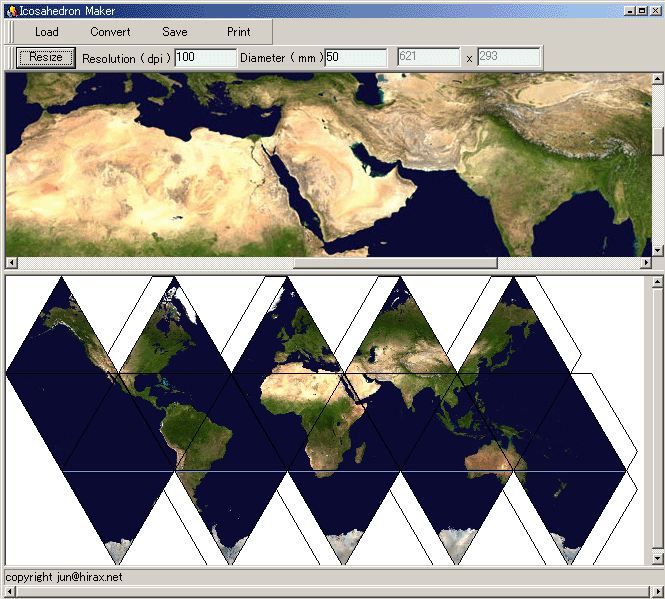
Task: Click the source map's vertical scrollbar thumb
Action: (657, 140)
